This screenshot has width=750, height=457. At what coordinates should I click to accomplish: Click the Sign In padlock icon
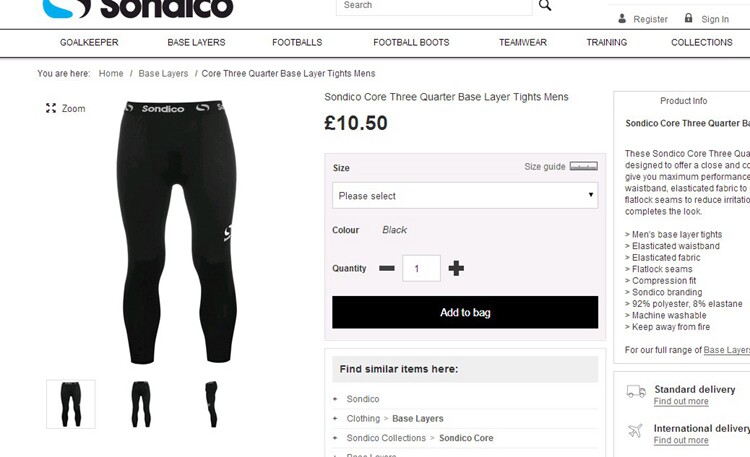pyautogui.click(x=688, y=18)
